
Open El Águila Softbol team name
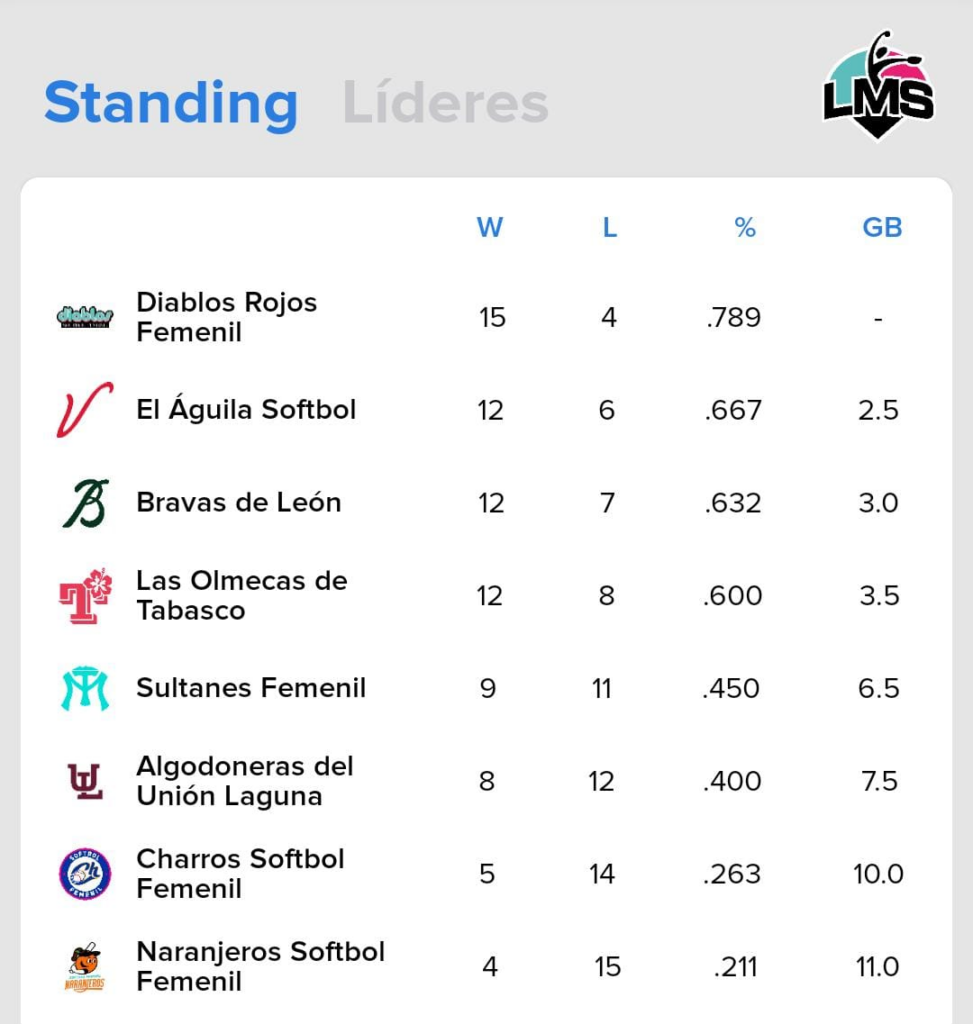click(246, 410)
